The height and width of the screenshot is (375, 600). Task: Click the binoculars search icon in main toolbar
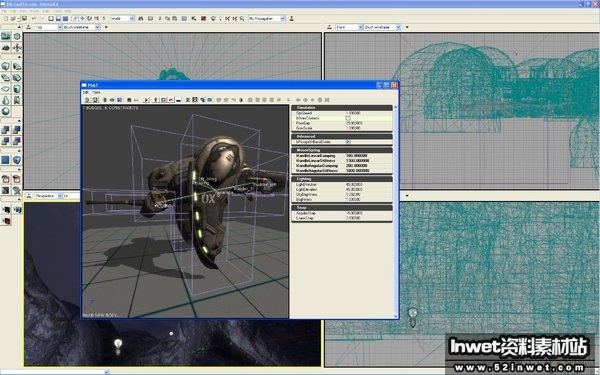(140, 18)
